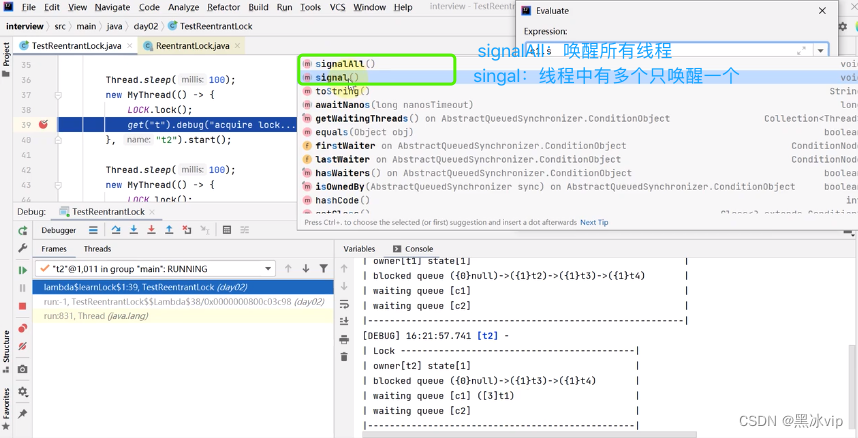Expand the Evaluate expression field
The height and width of the screenshot is (438, 858).
tap(802, 51)
